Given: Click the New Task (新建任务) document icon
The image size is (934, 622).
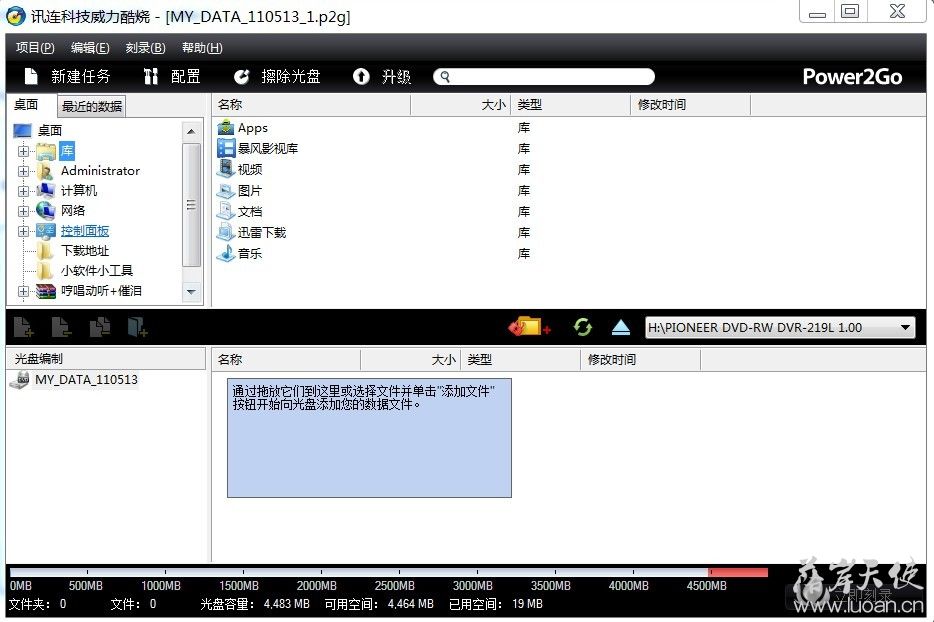Looking at the screenshot, I should point(31,76).
